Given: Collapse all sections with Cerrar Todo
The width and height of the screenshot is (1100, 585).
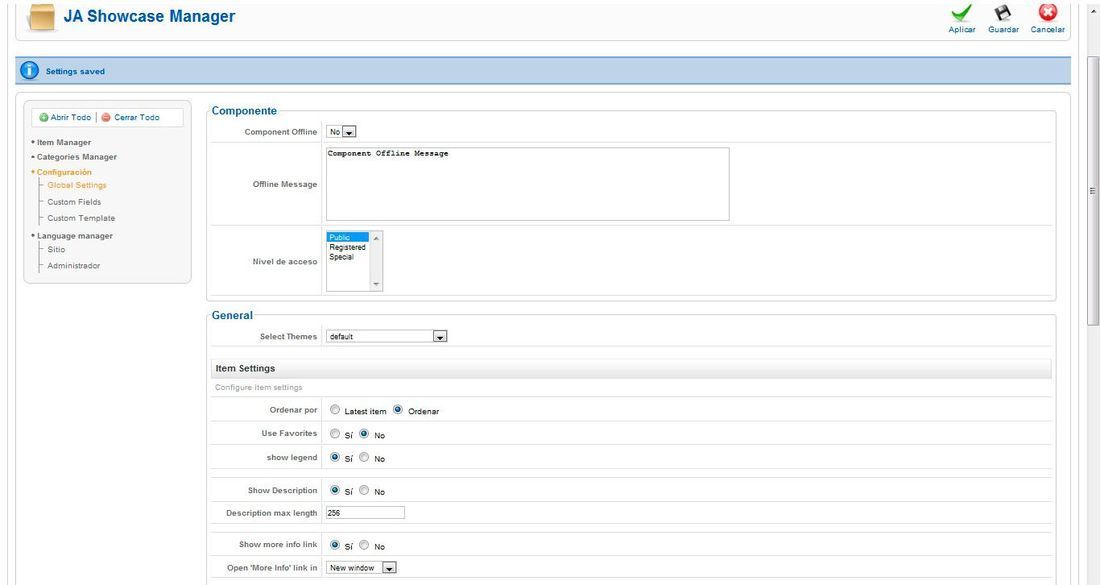Looking at the screenshot, I should [136, 117].
